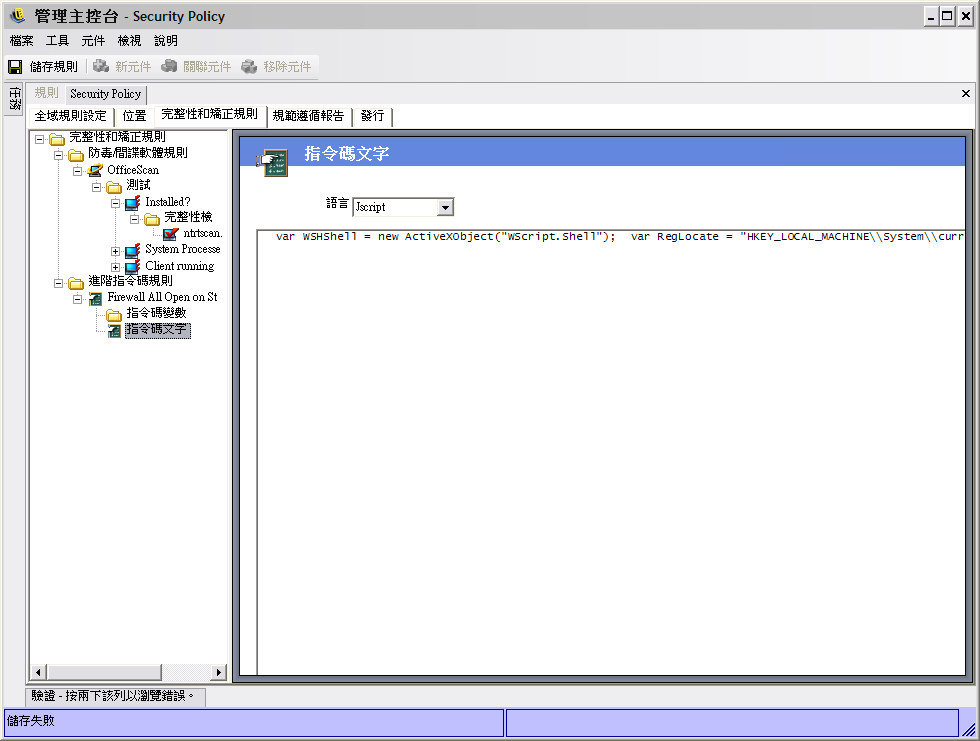Click the Firewall All Open script icon
Viewport: 980px width, 741px height.
coord(95,298)
